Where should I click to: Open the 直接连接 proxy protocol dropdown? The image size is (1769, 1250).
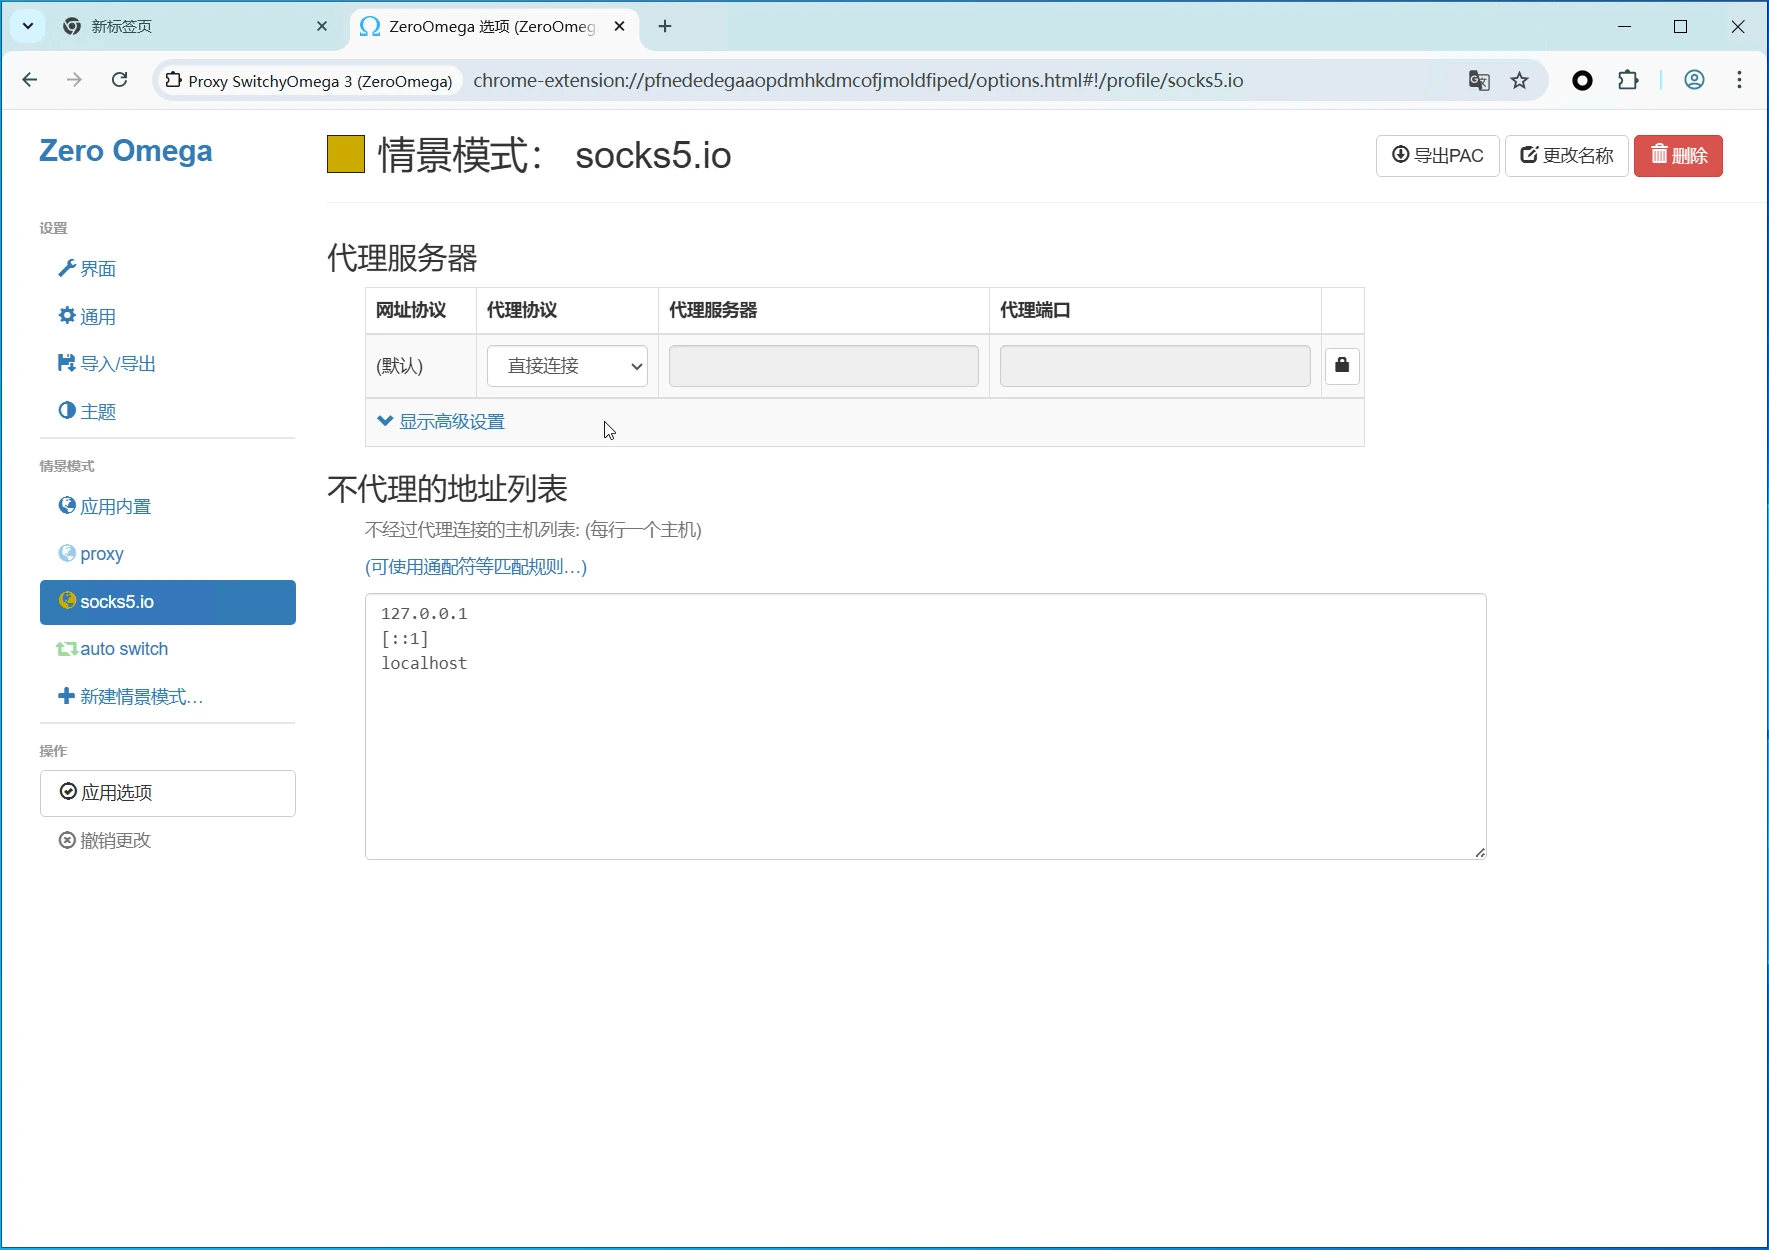tap(567, 366)
